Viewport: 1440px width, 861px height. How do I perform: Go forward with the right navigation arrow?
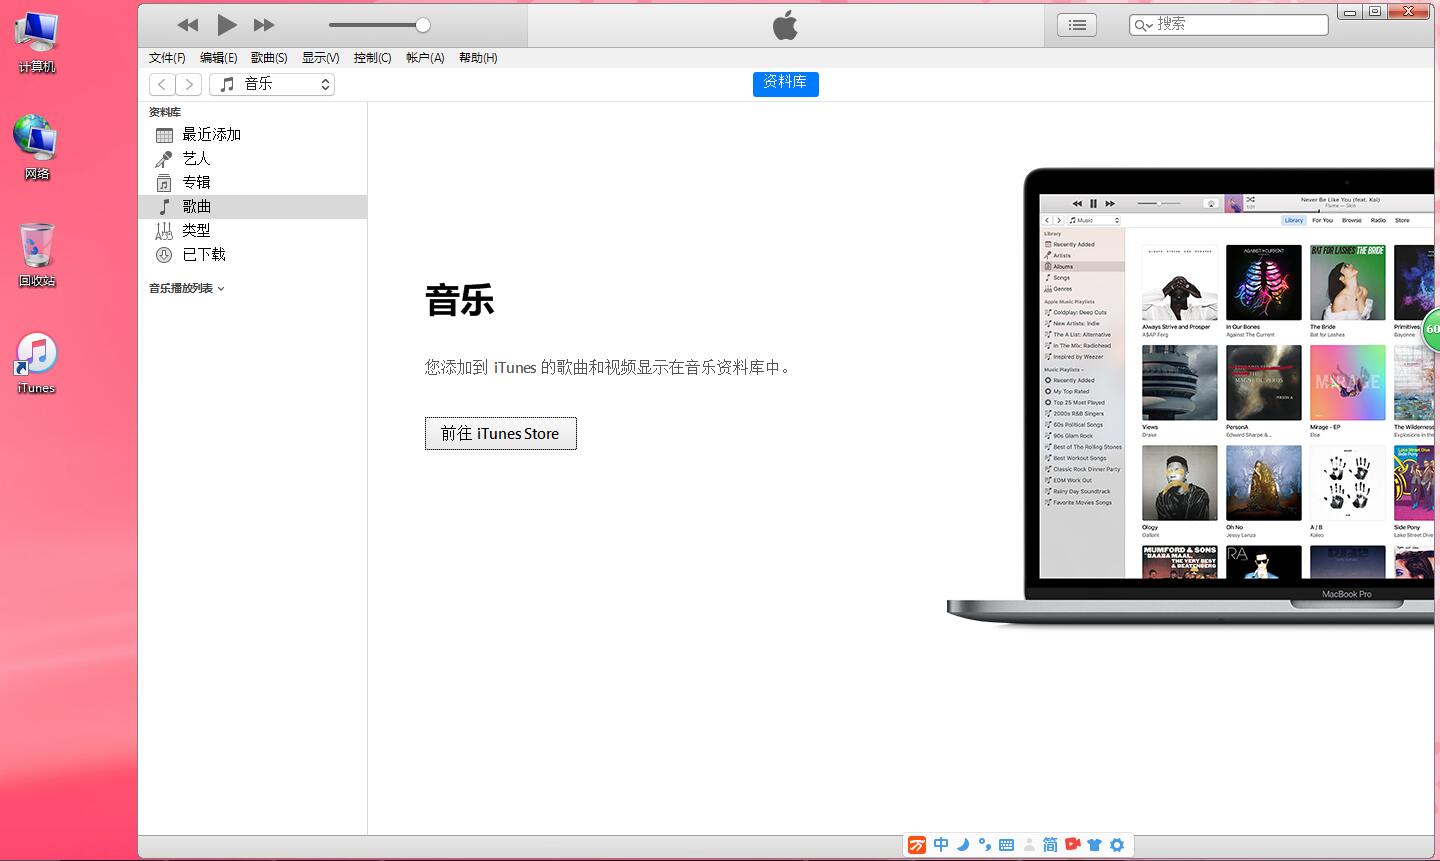(x=189, y=85)
